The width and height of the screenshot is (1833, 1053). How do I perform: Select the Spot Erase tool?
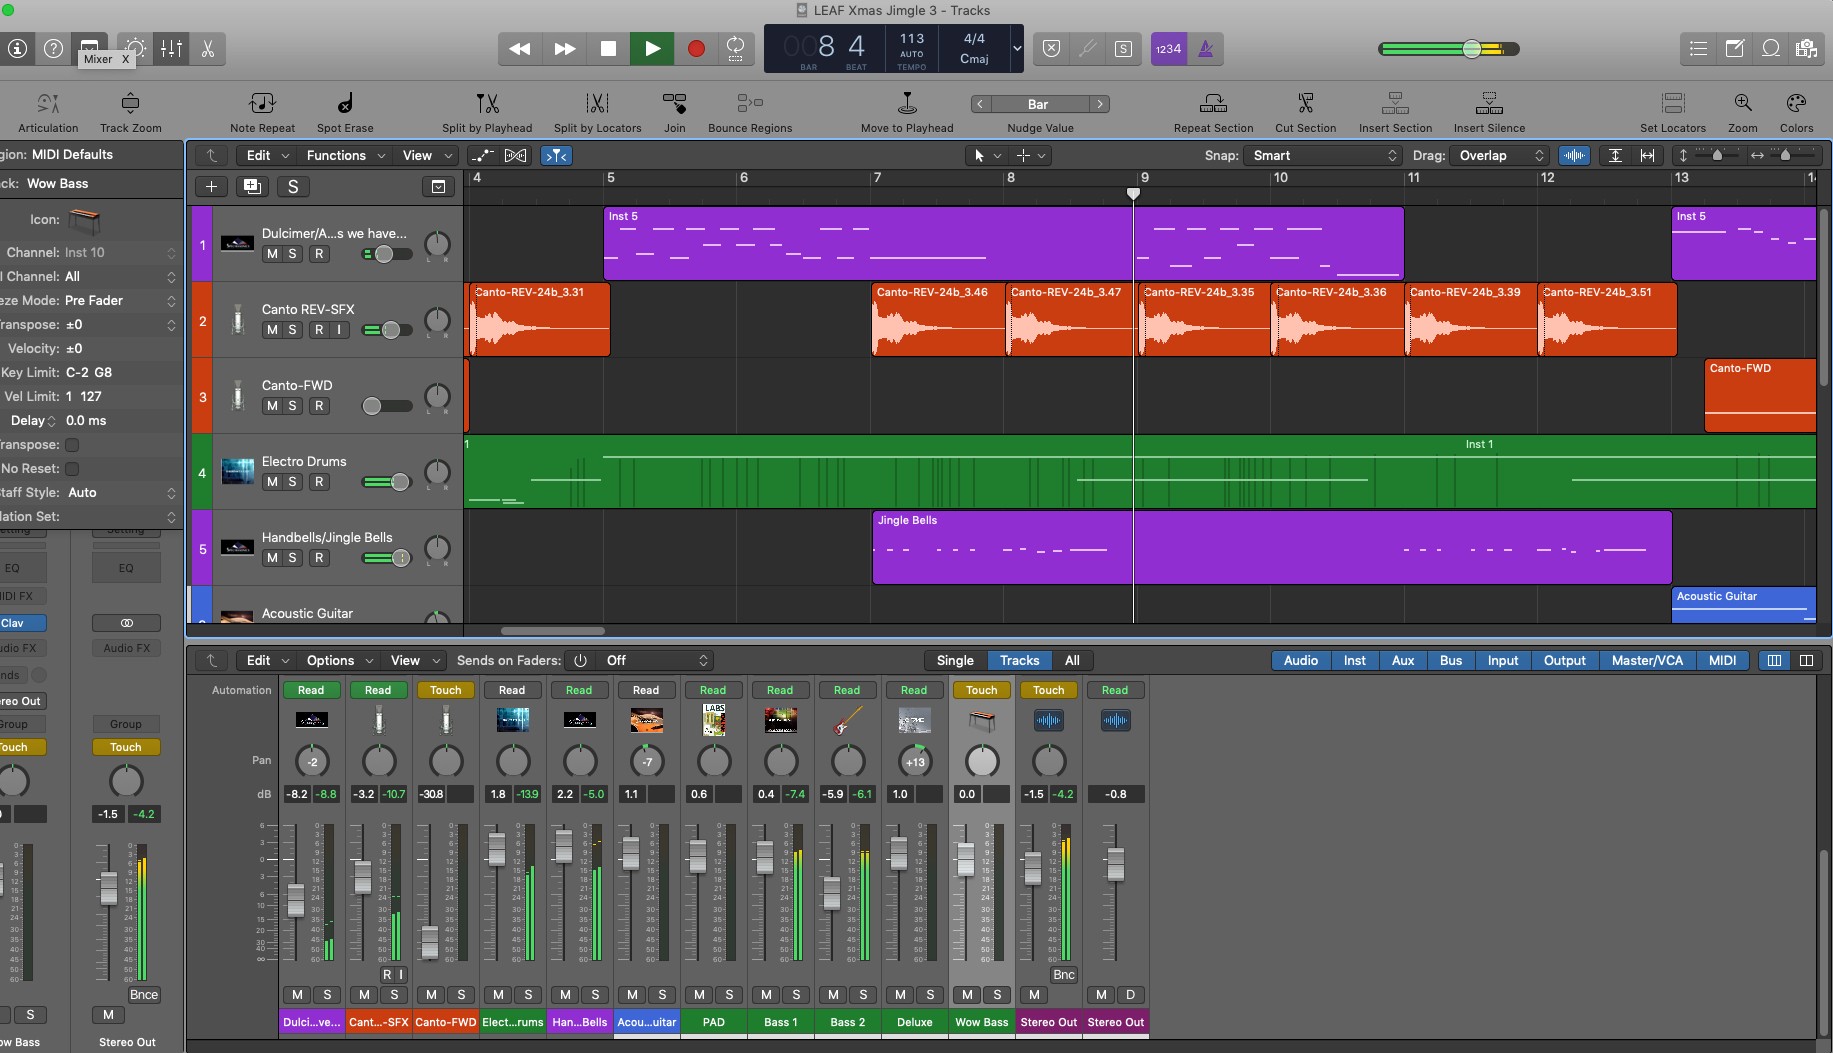coord(345,104)
